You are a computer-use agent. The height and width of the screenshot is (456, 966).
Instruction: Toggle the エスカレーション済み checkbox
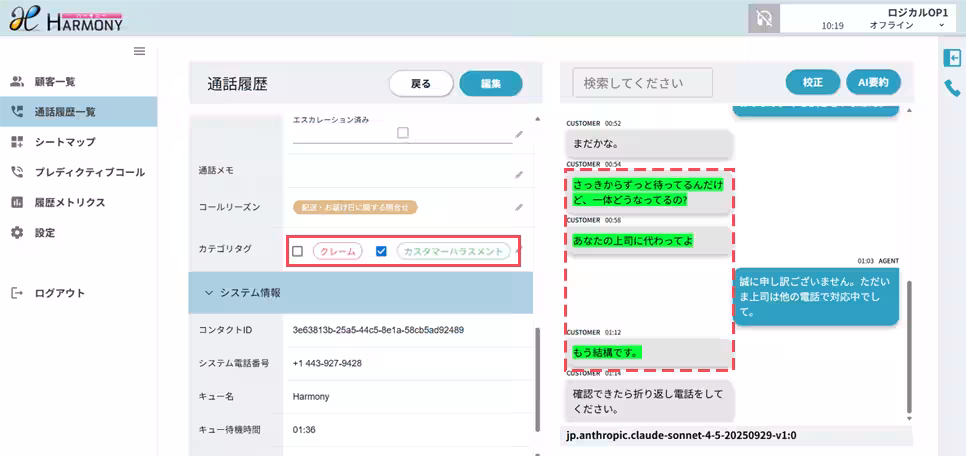403,132
